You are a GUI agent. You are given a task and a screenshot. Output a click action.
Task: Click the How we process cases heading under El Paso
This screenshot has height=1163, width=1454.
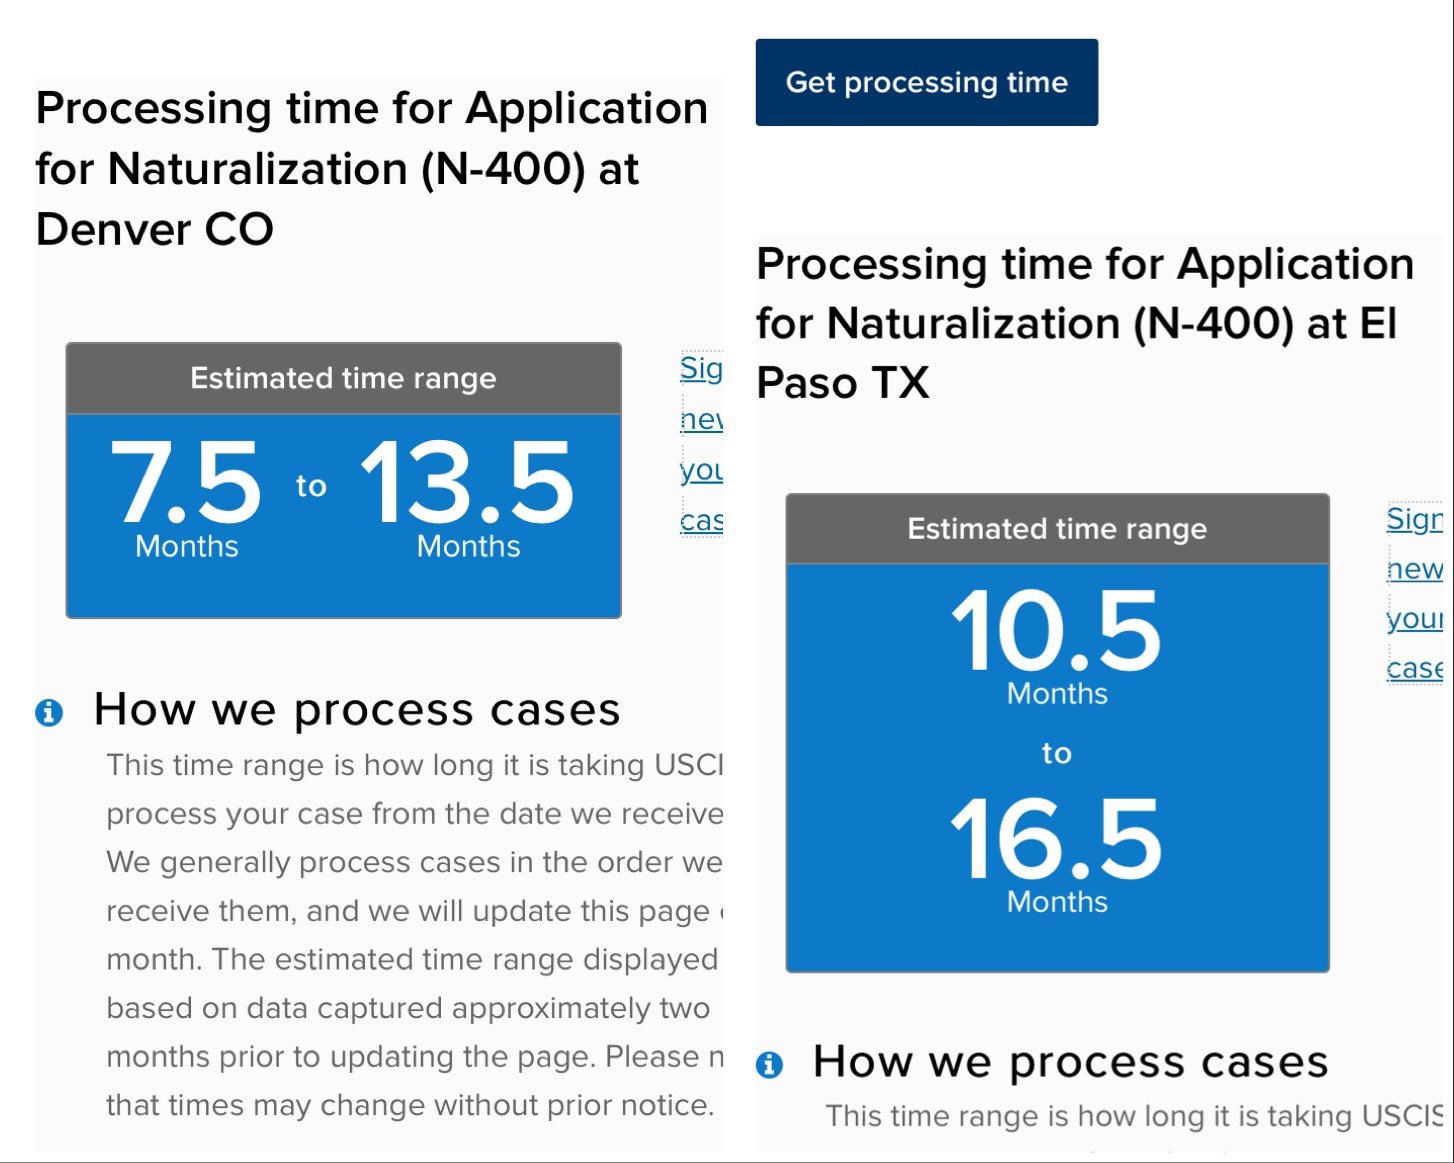coord(1070,1061)
